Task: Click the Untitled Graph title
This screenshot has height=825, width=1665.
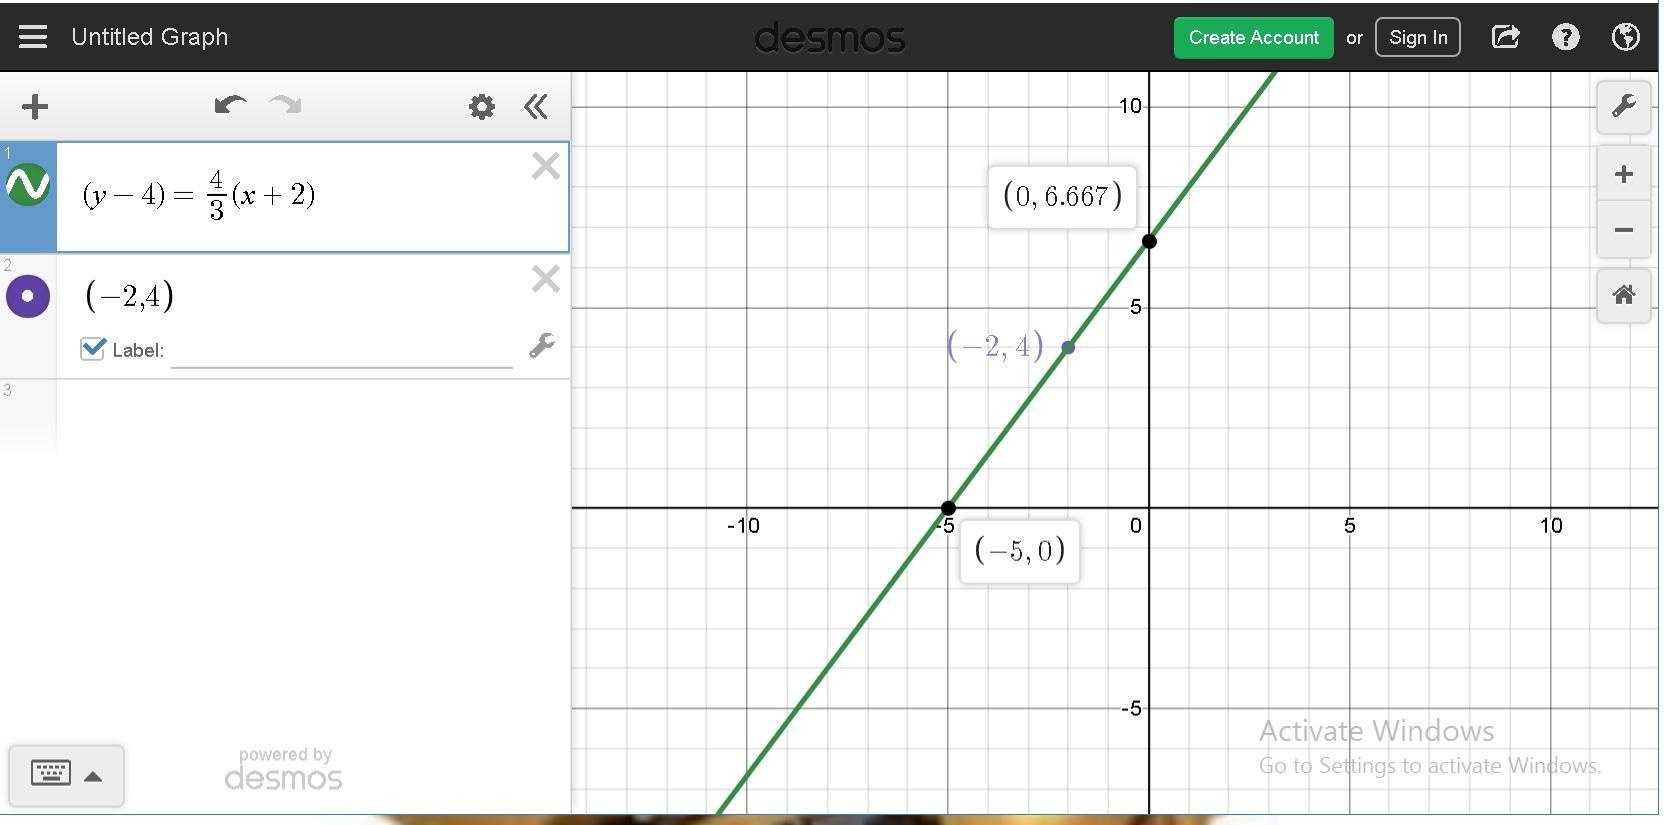Action: coord(150,37)
